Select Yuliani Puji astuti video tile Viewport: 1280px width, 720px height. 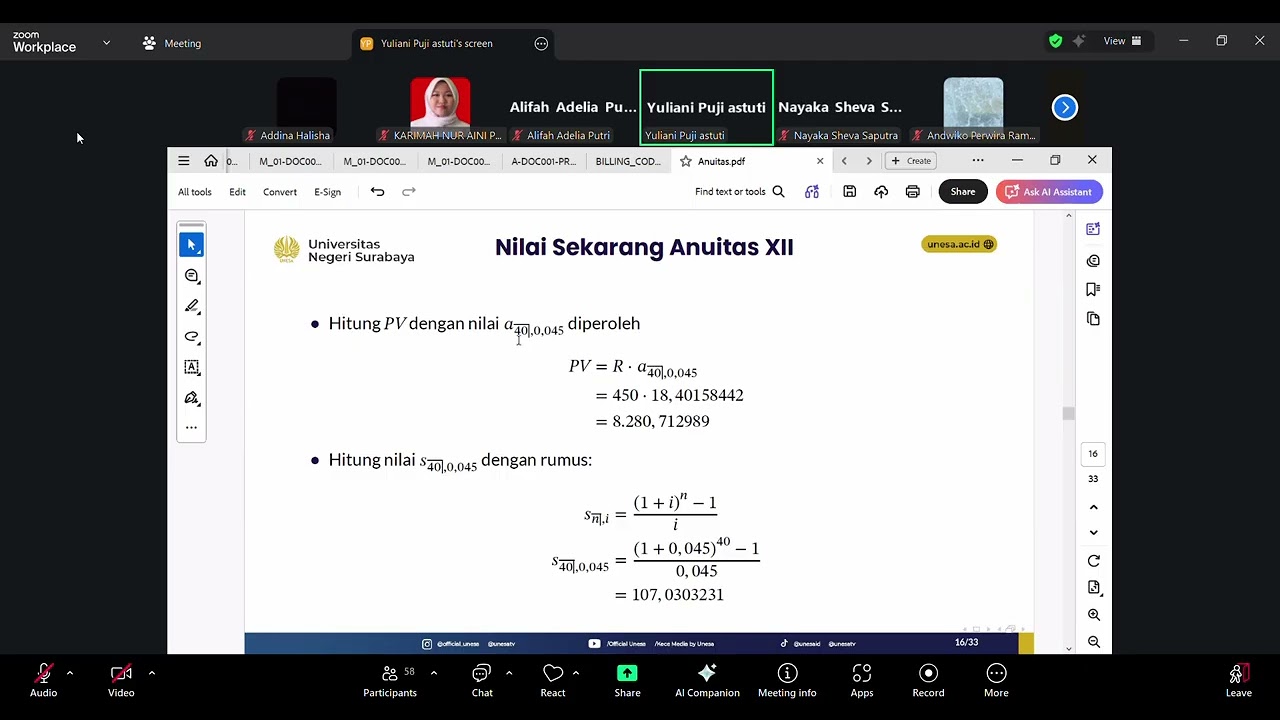point(706,107)
